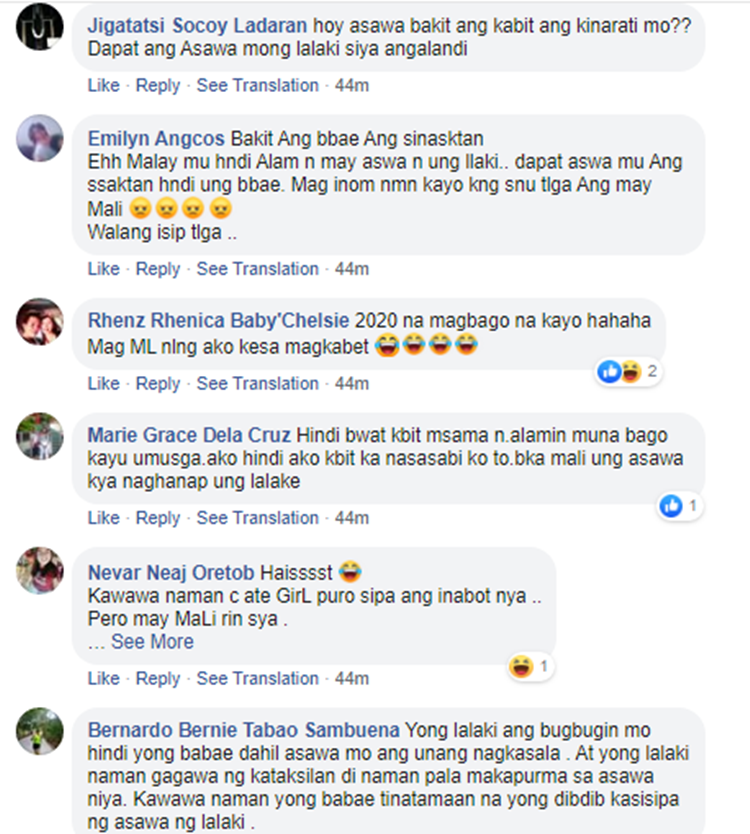750x834 pixels.
Task: View the like reaction on Marie Grace's comment
Action: (x=679, y=506)
